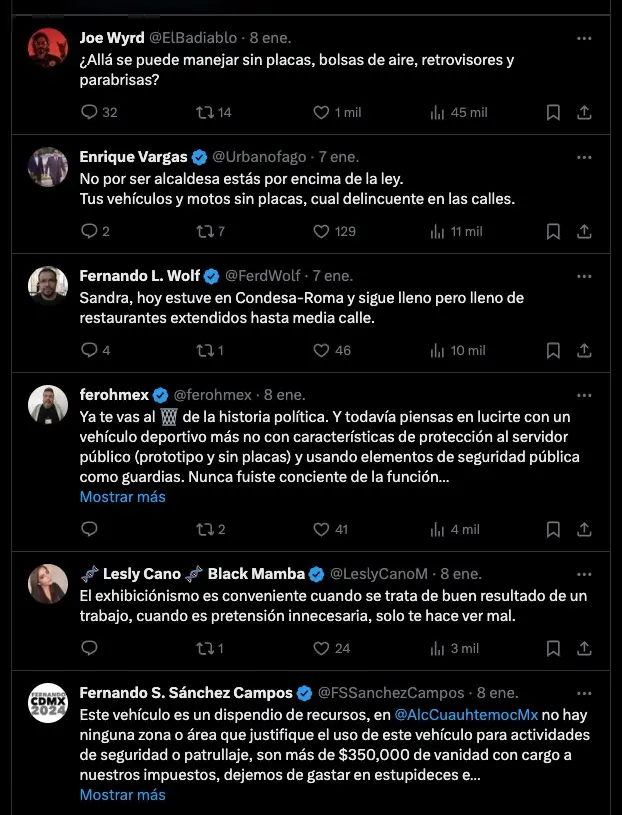
Task: Bookmark Enrique Vargas's tweet
Action: 553,232
